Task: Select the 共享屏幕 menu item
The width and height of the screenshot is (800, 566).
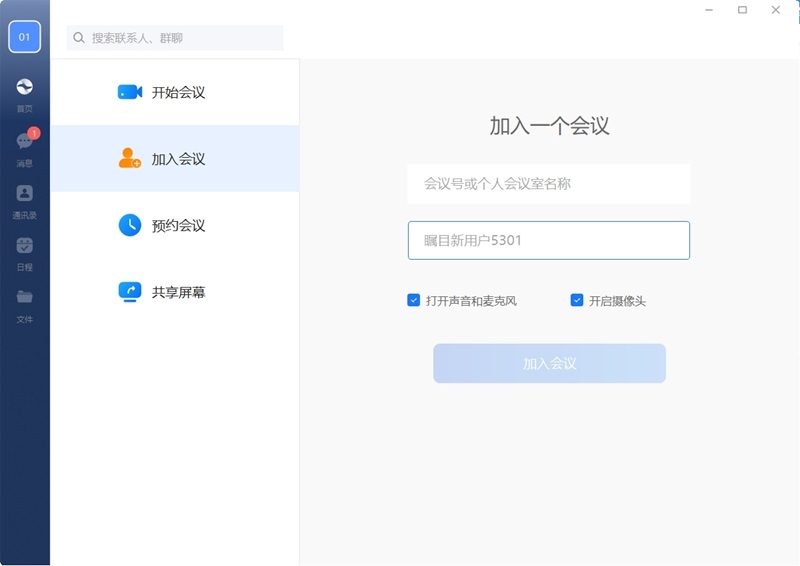Action: [x=175, y=292]
